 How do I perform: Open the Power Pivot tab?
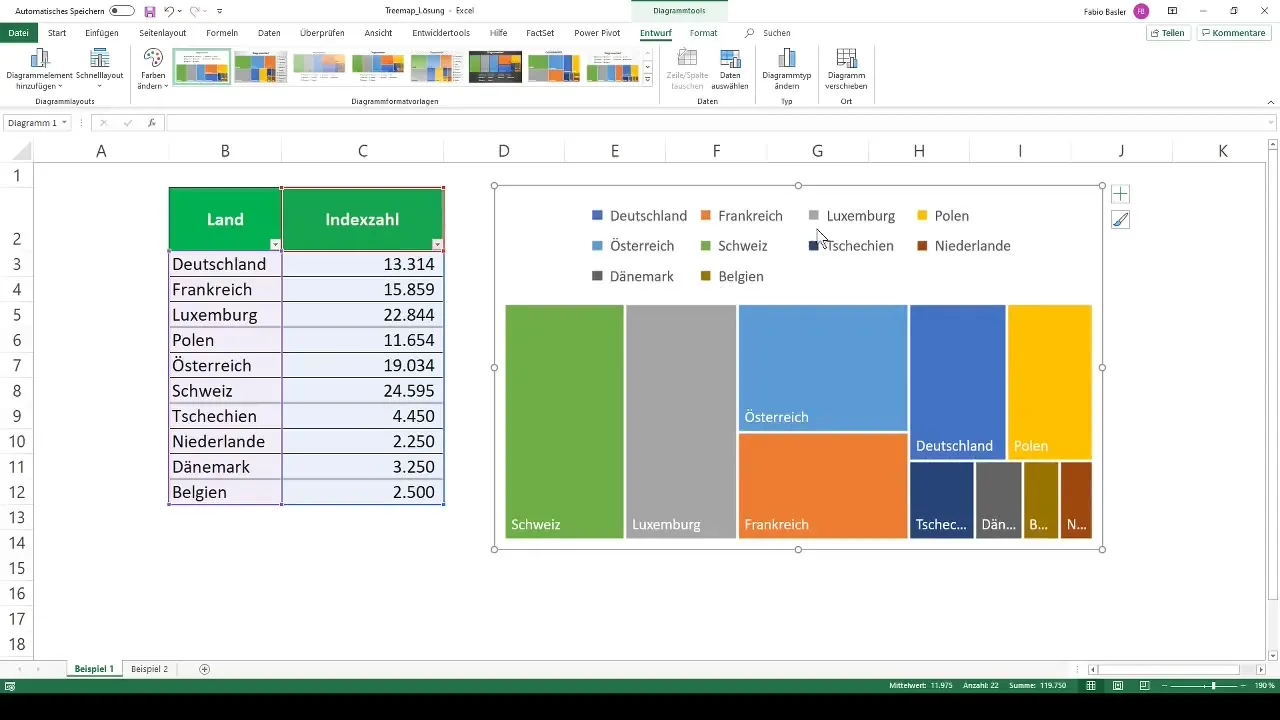coord(597,33)
